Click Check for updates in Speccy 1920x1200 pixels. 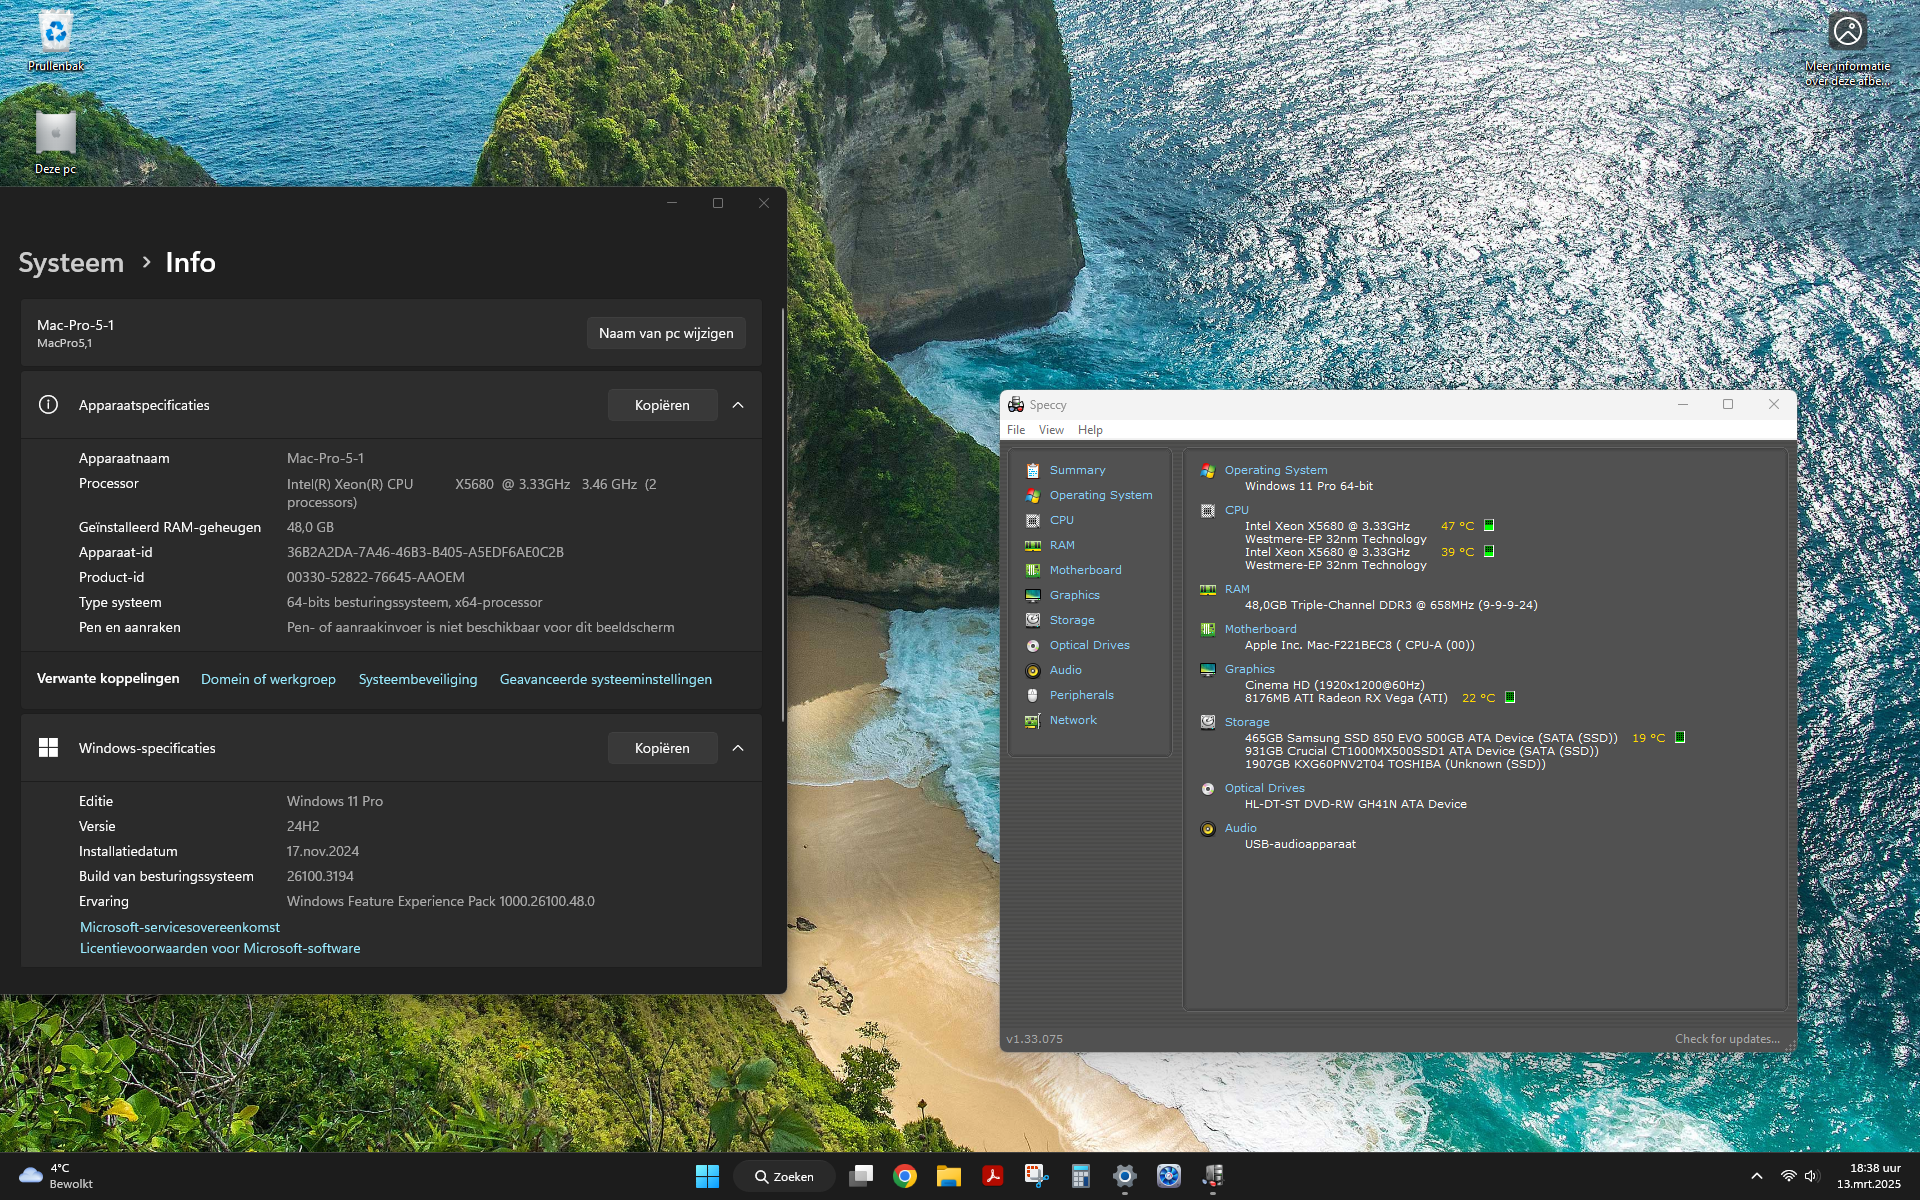1727,1039
